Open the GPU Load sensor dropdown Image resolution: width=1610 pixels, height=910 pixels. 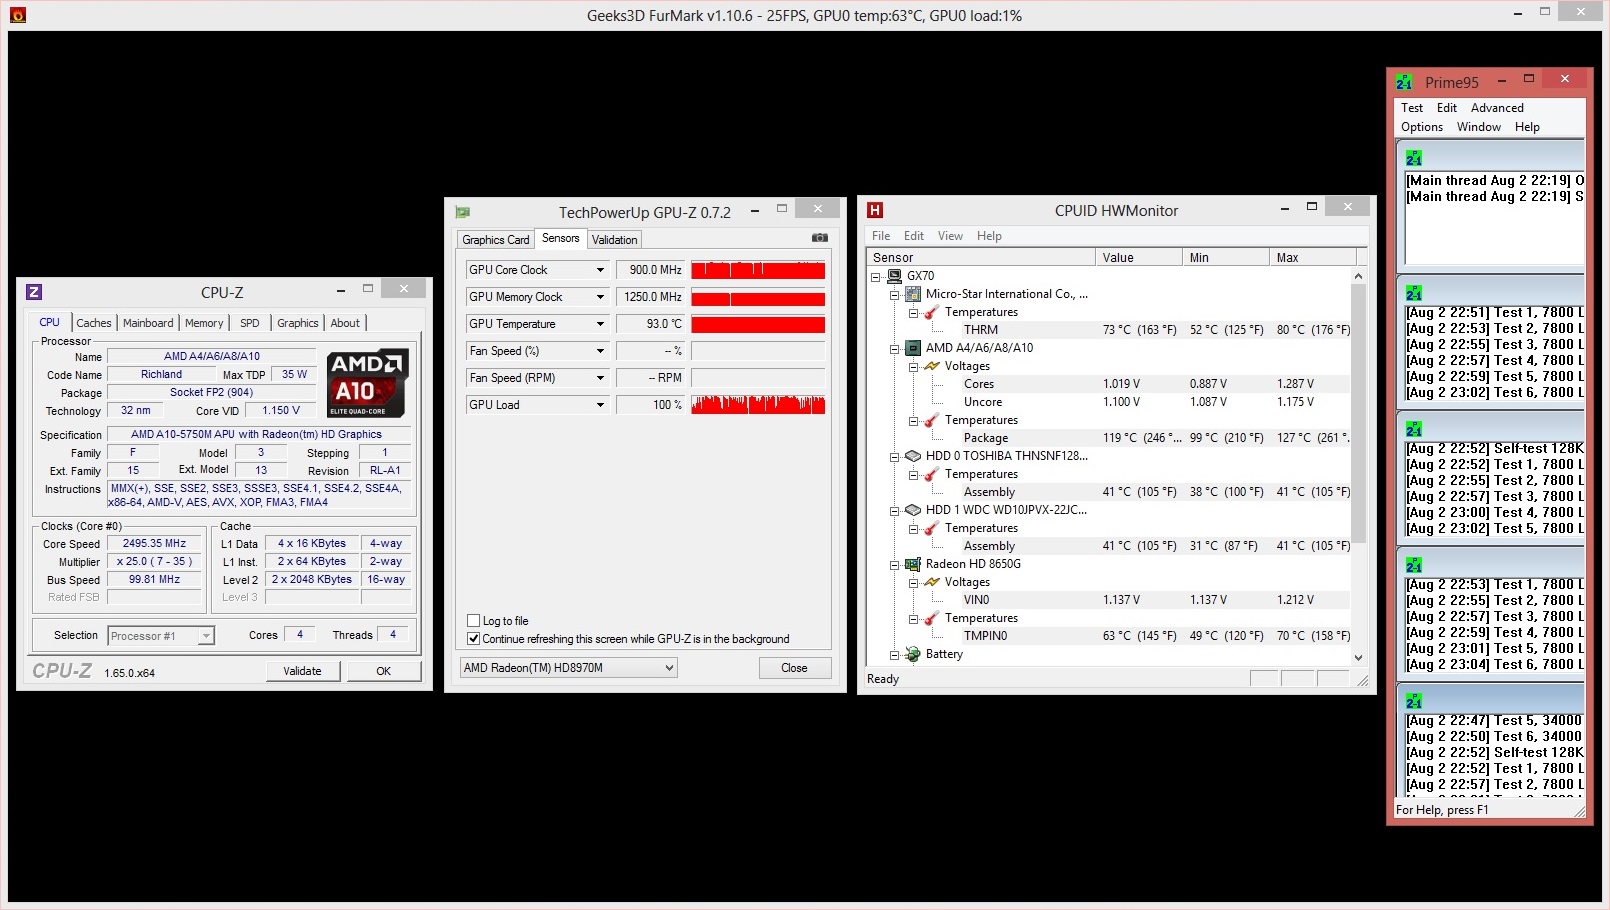click(600, 405)
